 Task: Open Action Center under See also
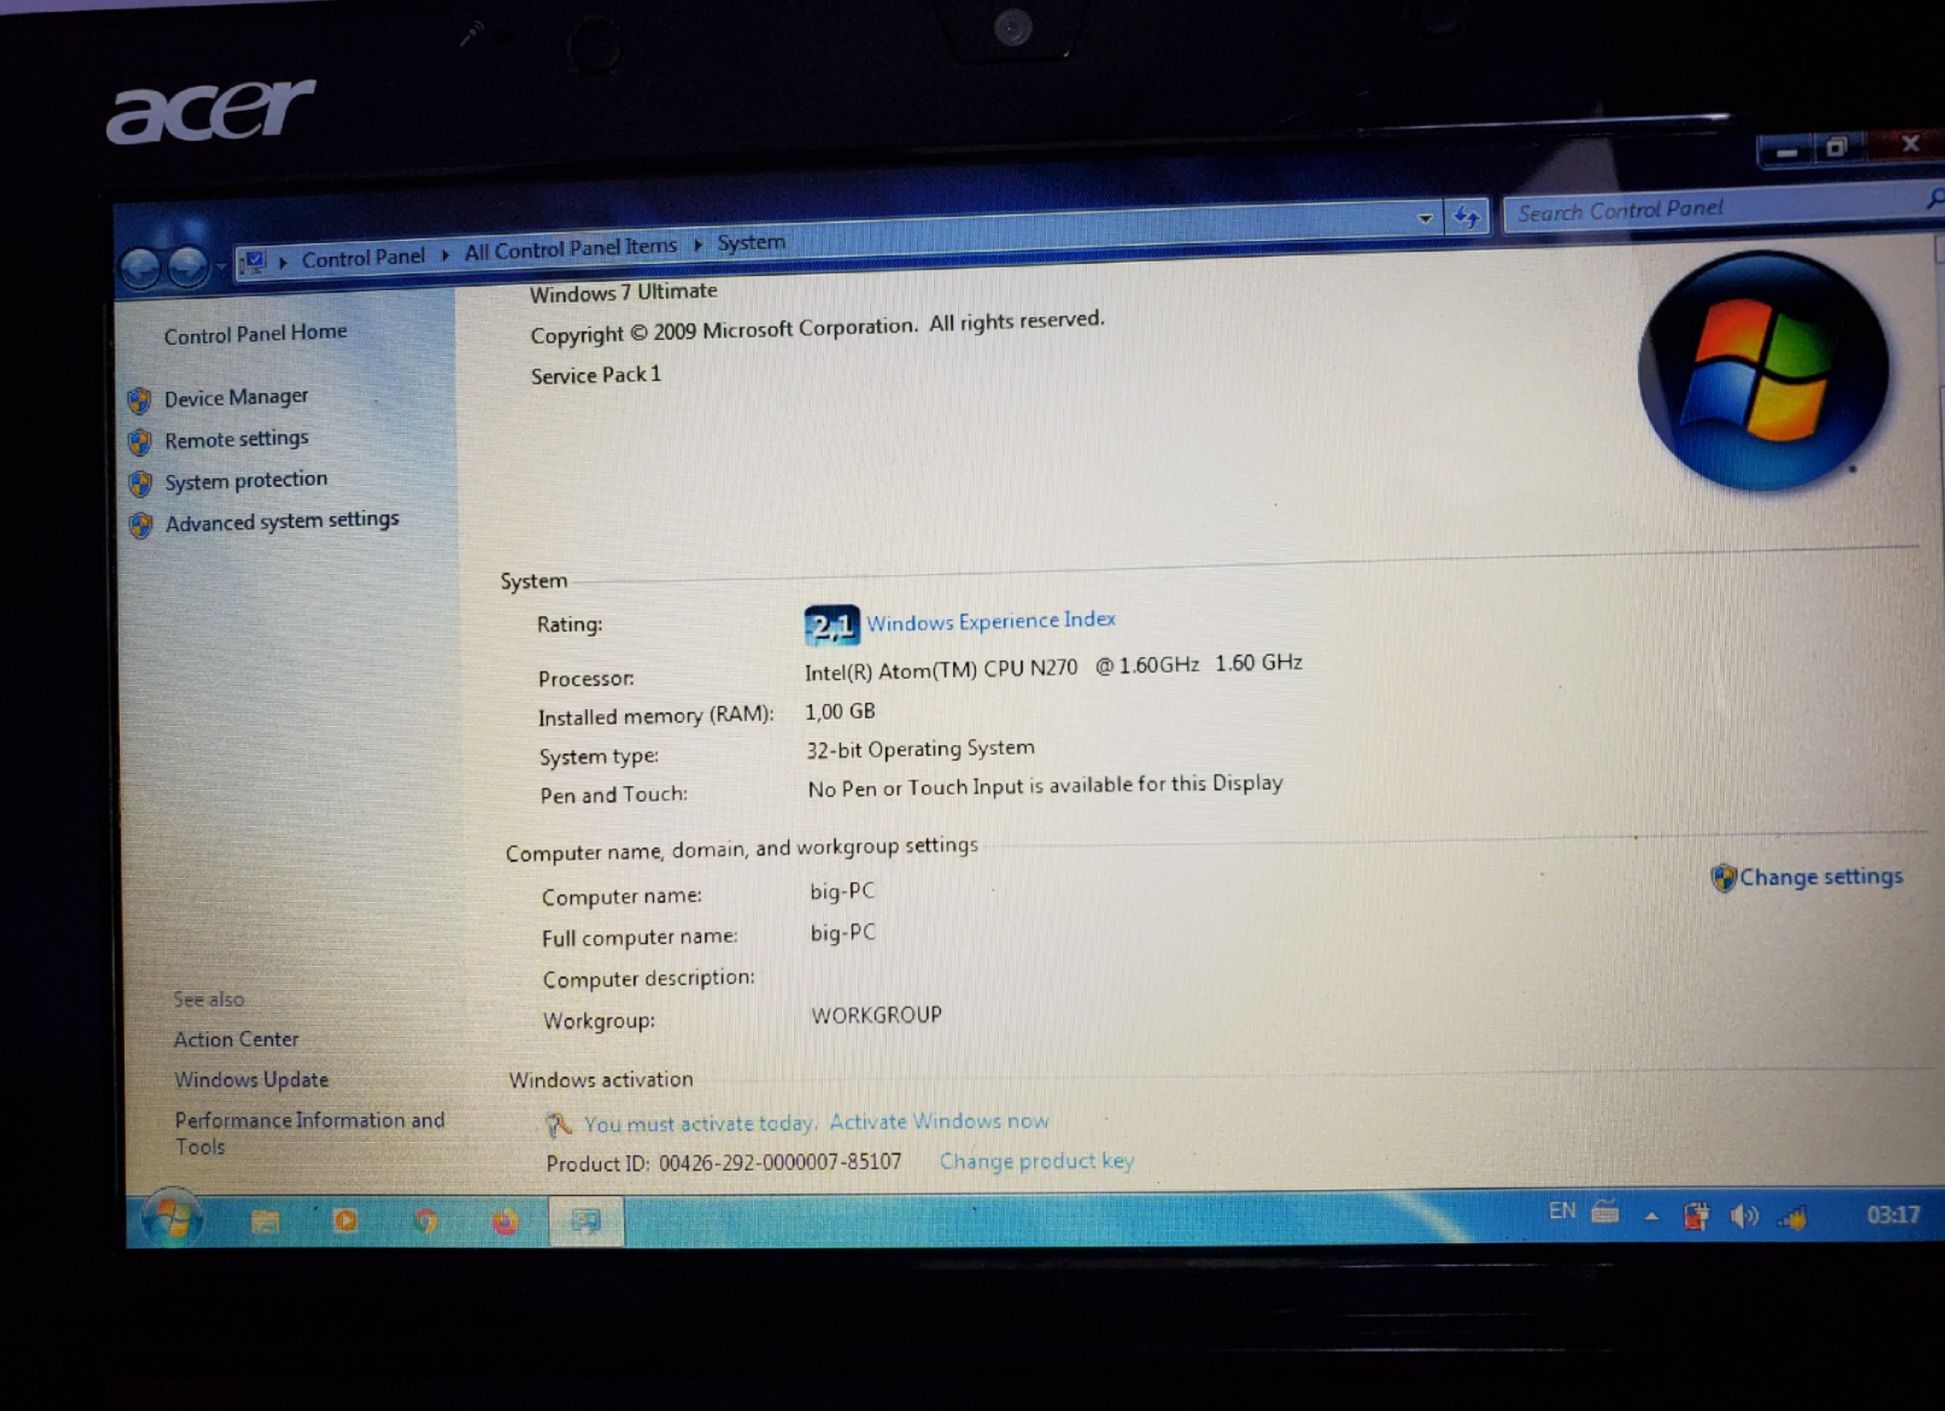pyautogui.click(x=236, y=1040)
